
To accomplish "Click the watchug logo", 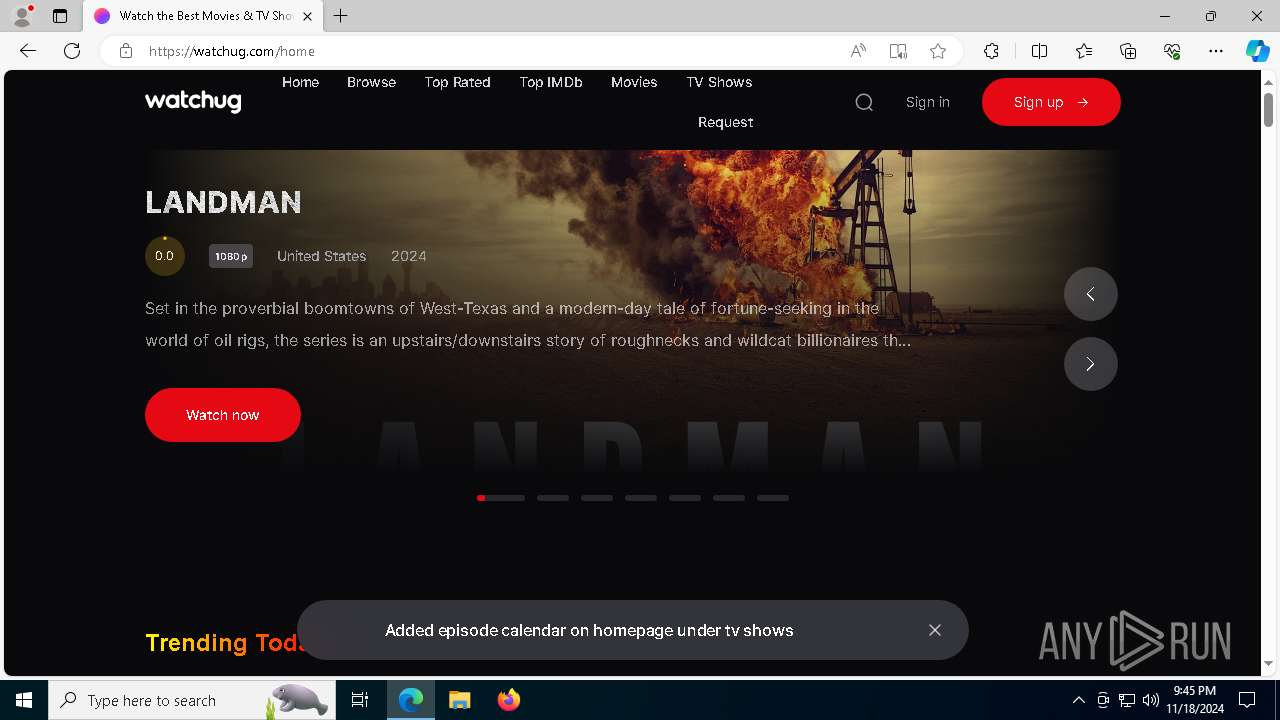I will click(x=193, y=101).
